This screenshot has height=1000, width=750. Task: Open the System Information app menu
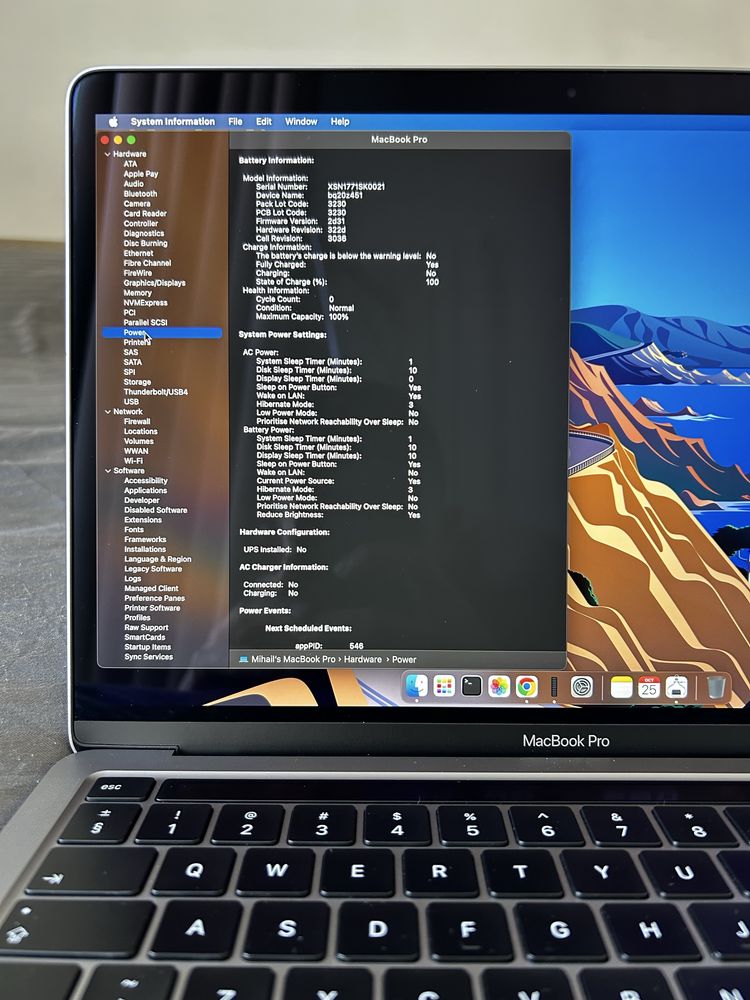coord(172,121)
